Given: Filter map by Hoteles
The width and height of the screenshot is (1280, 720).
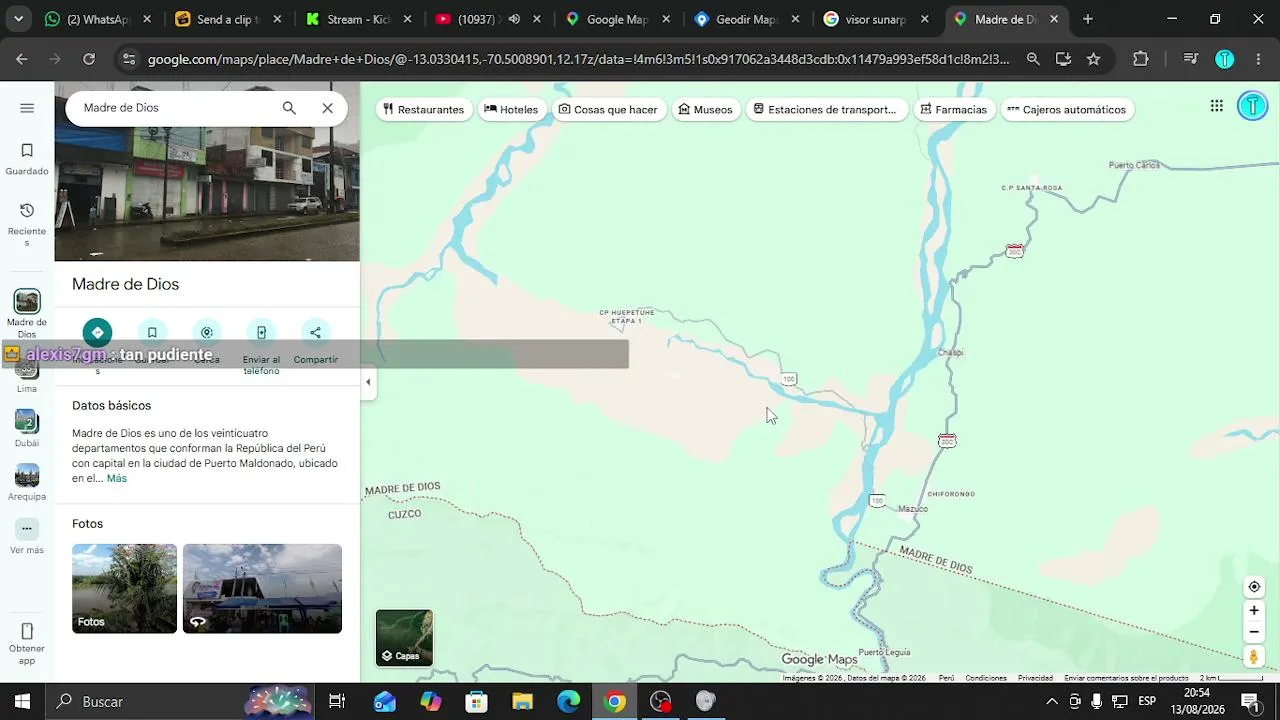Looking at the screenshot, I should pos(511,109).
